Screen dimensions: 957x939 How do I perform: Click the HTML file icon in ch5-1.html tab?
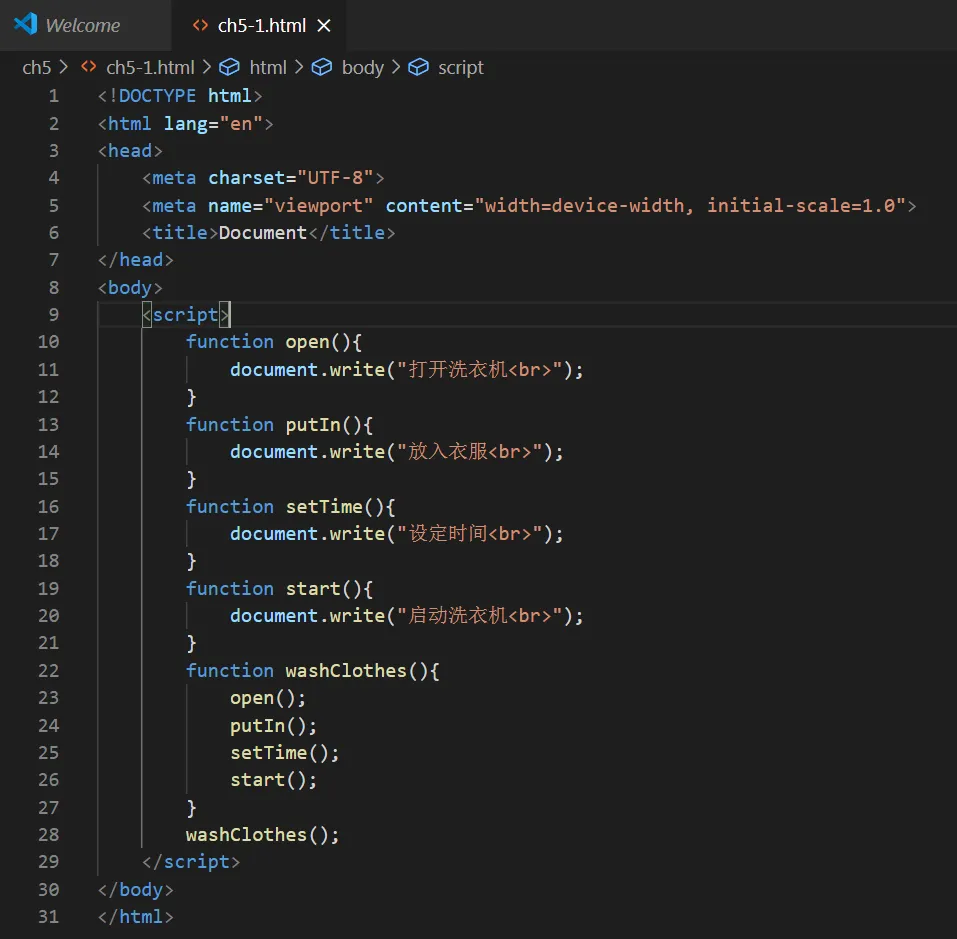coord(200,25)
